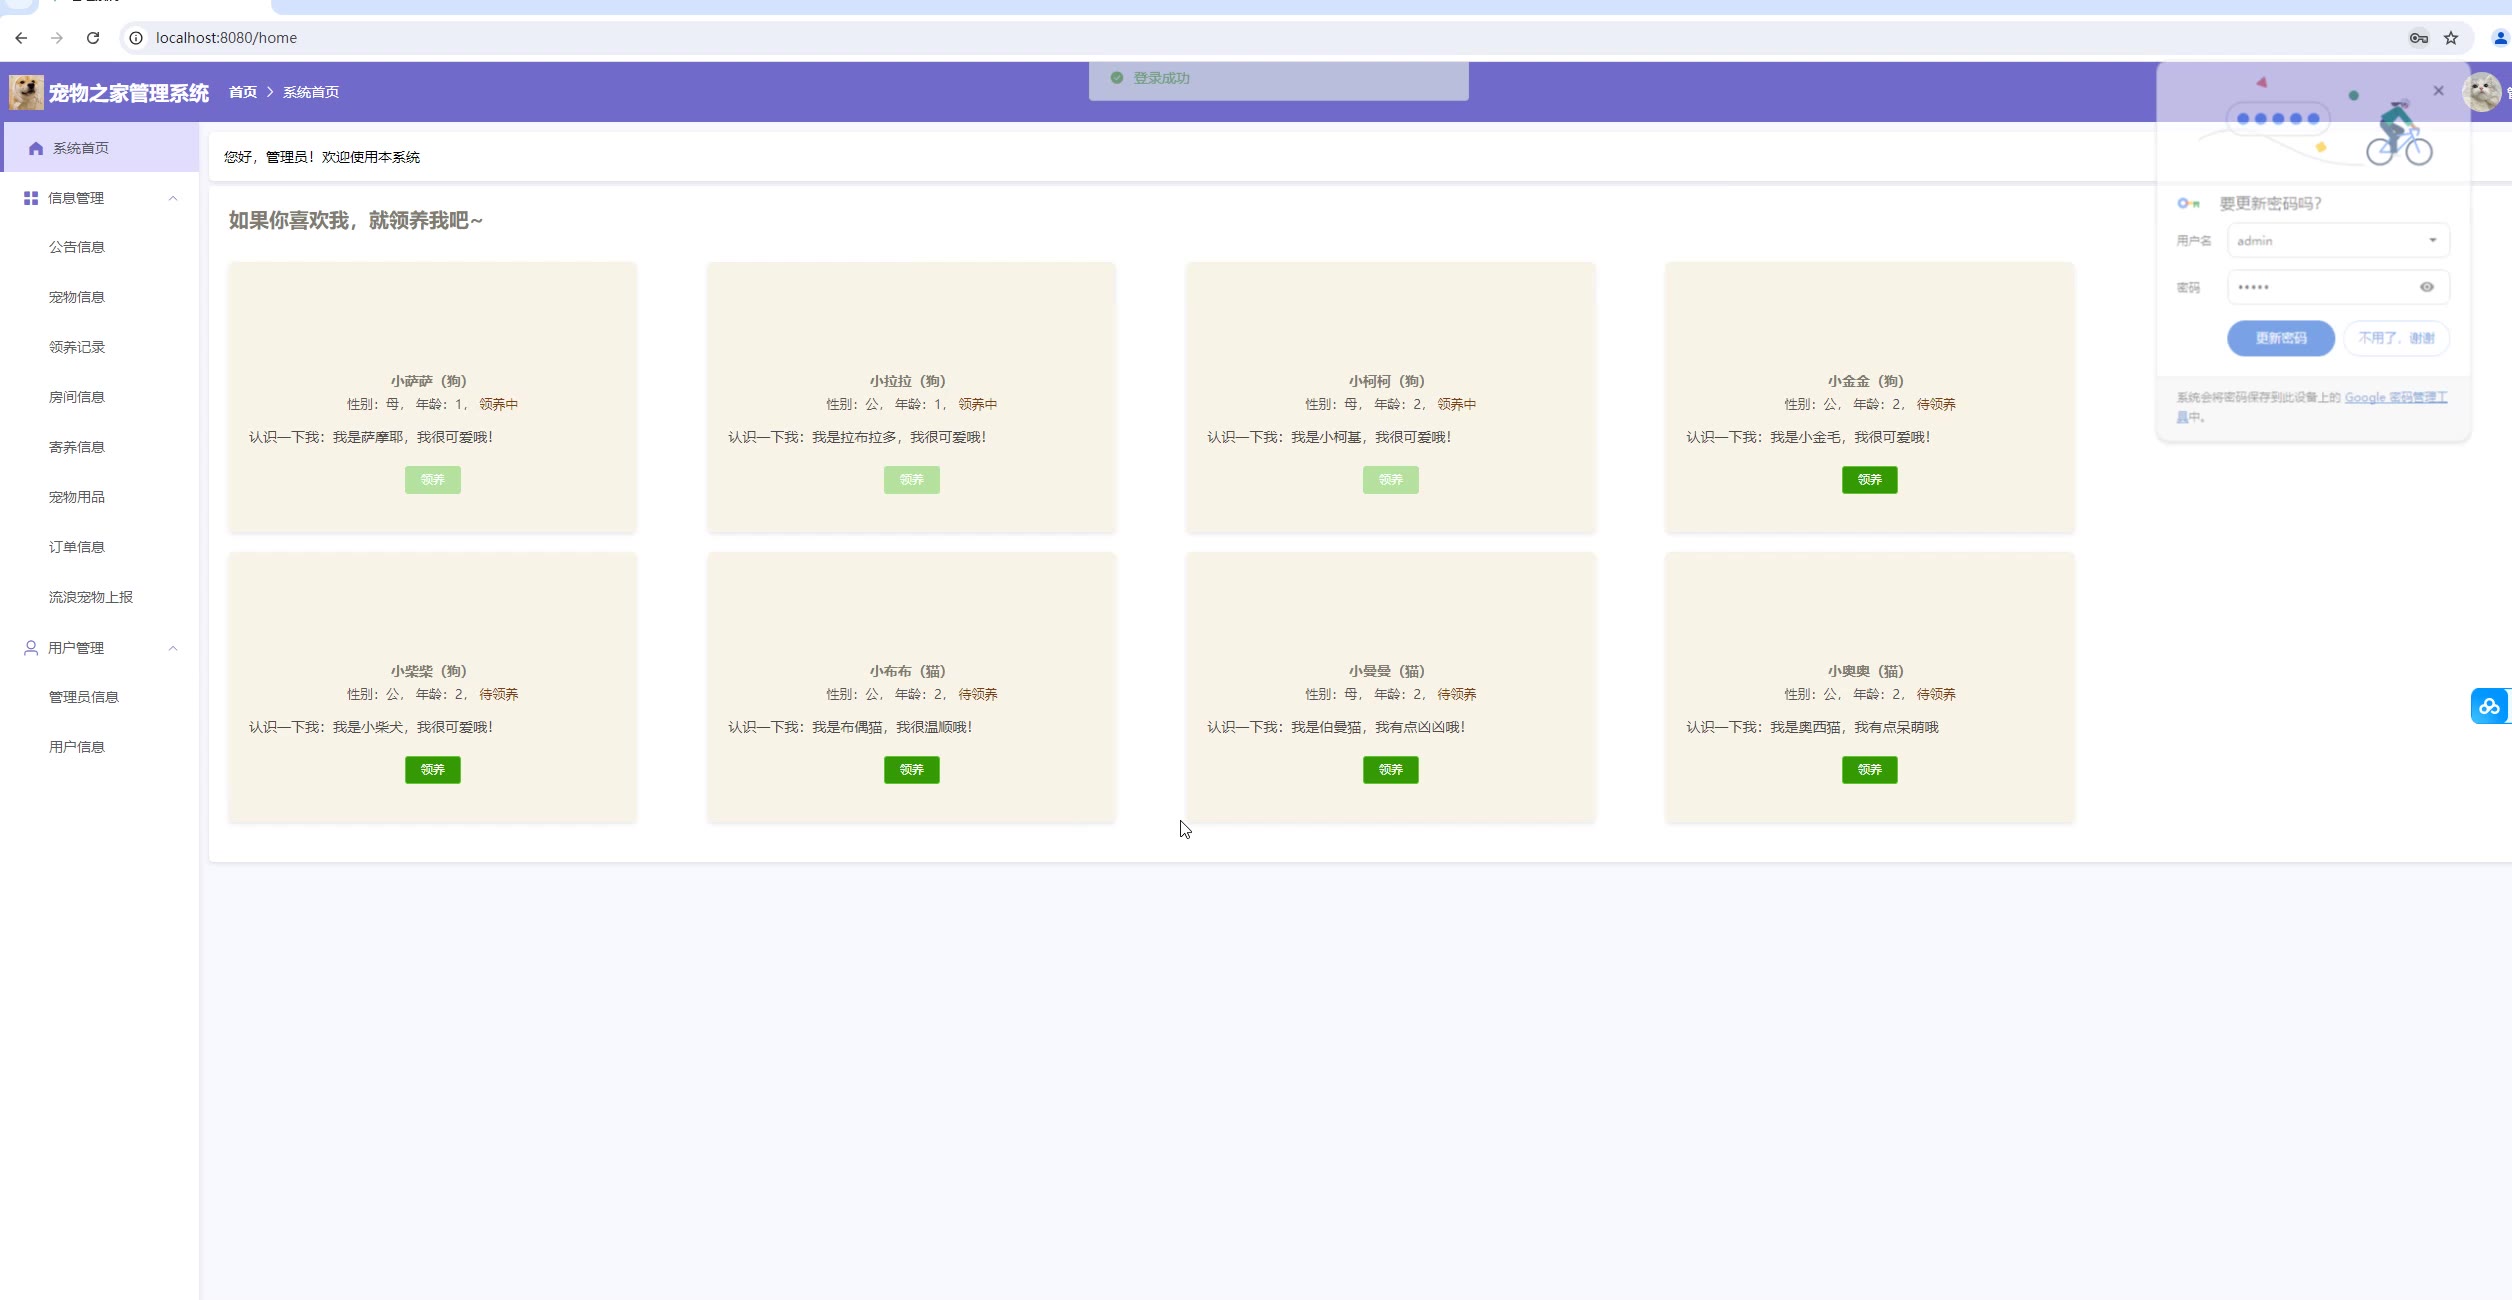Screen dimensions: 2512x1300
Task: Collapse the 信息管理 menu chevron
Action: (x=173, y=198)
